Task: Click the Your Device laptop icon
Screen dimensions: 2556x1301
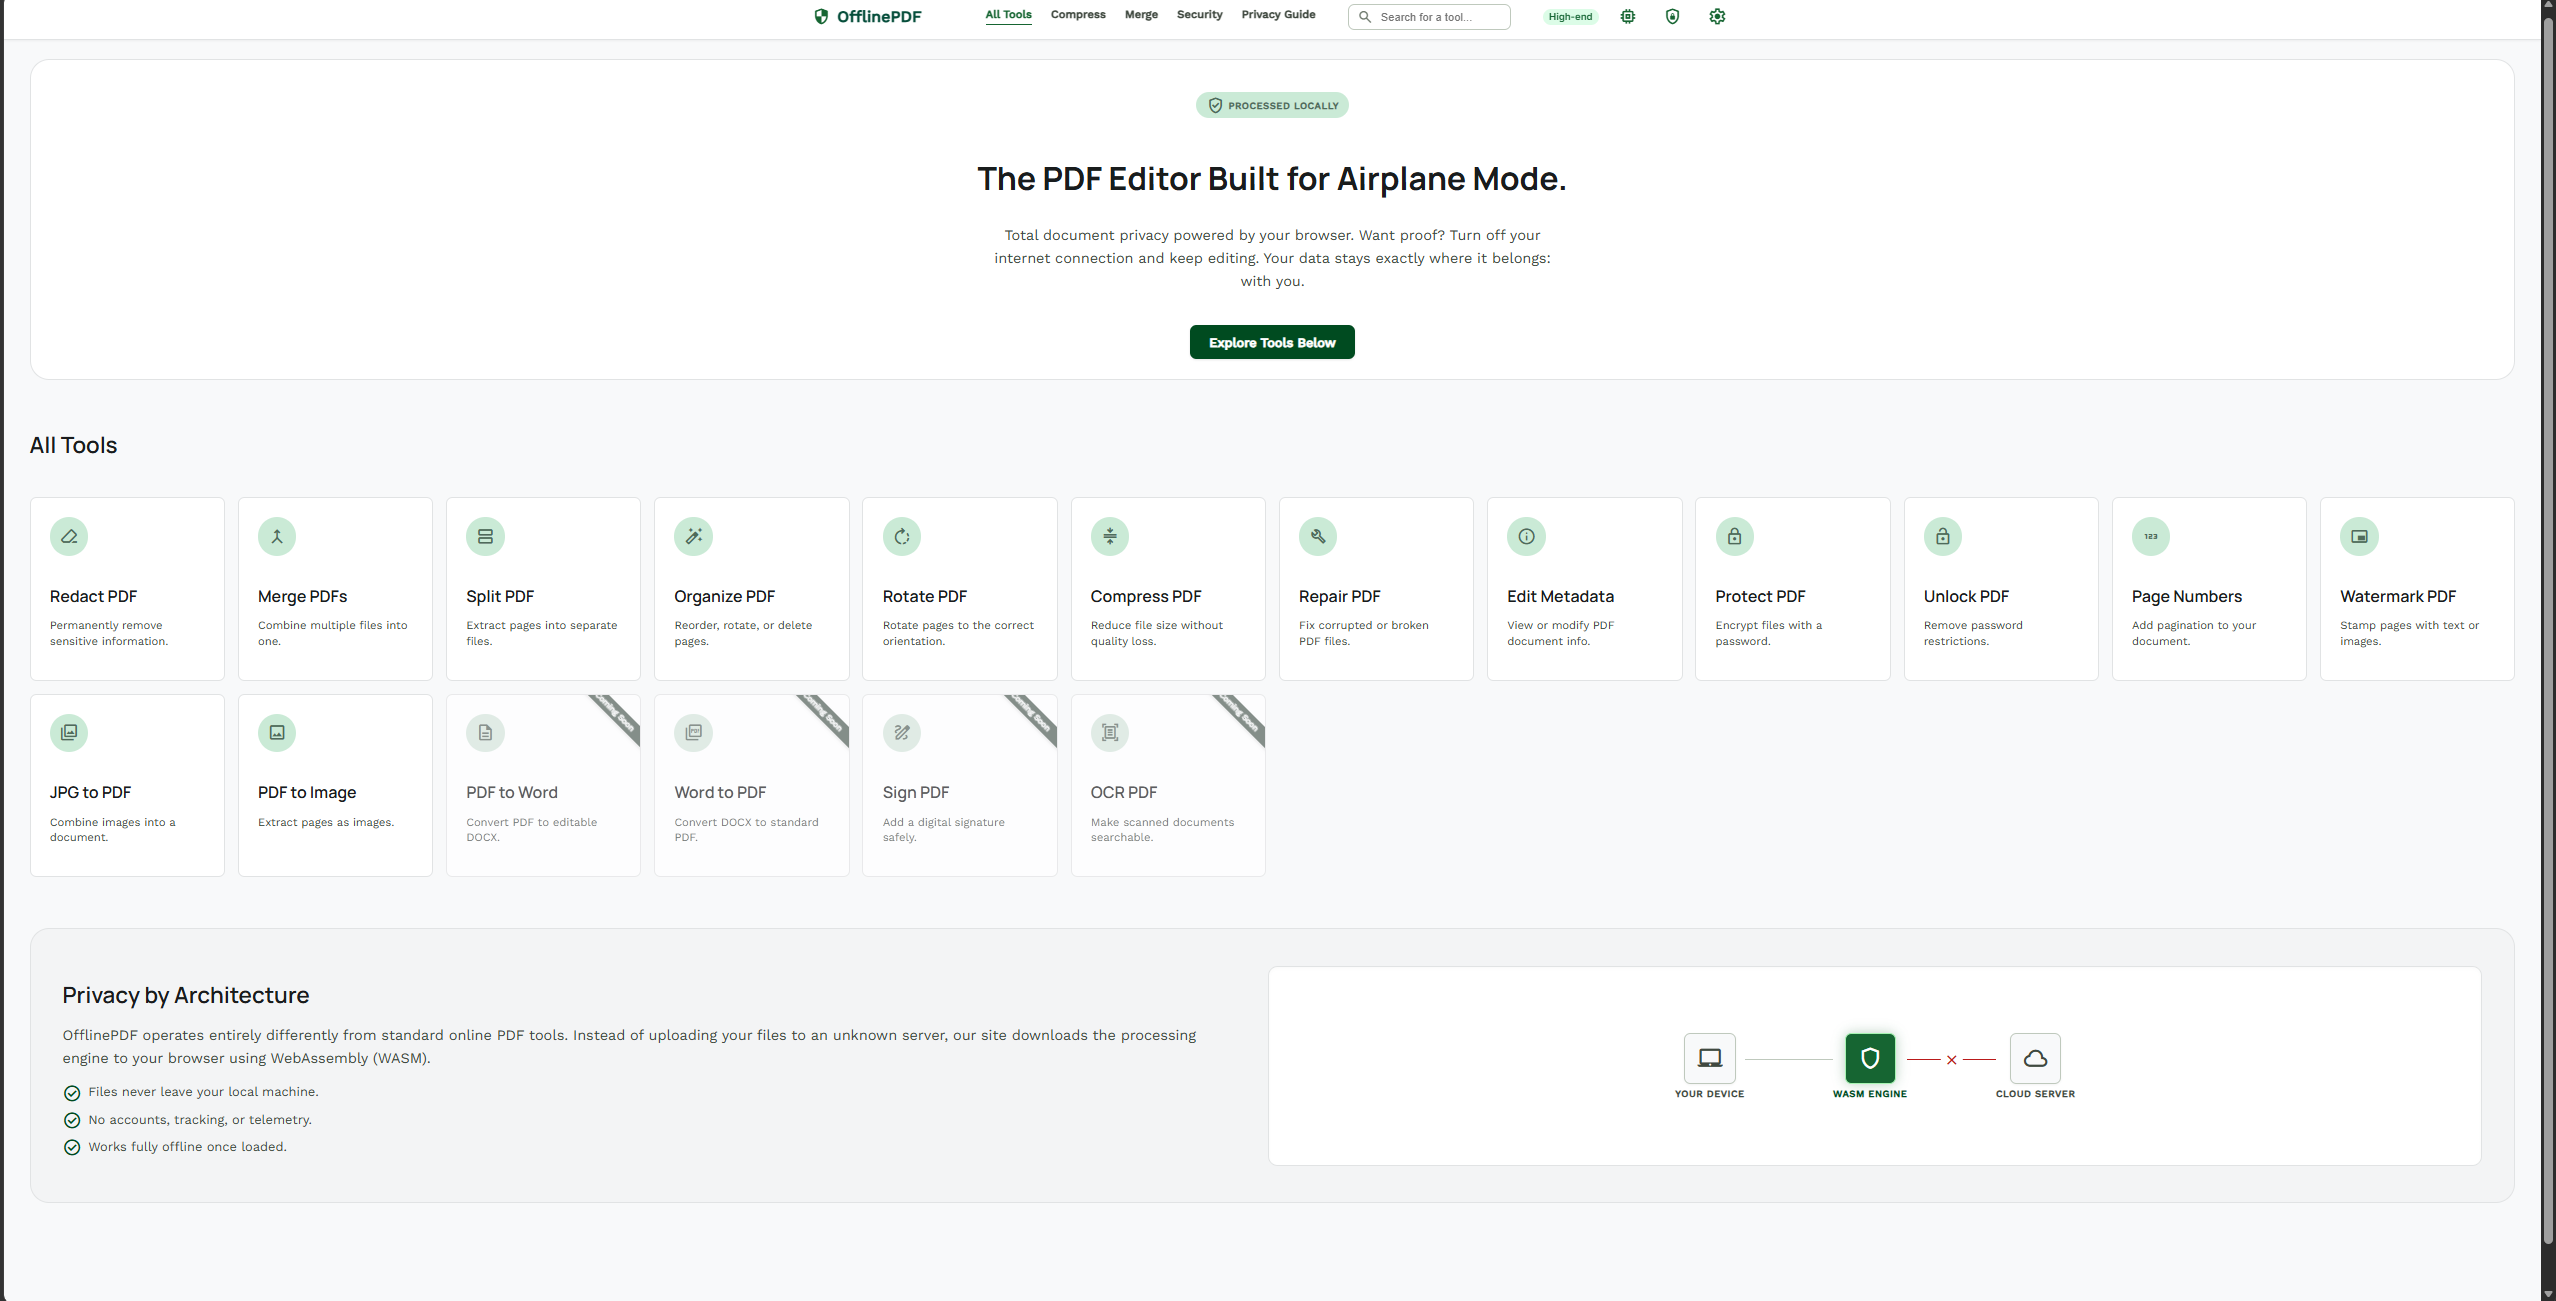Action: click(1710, 1058)
